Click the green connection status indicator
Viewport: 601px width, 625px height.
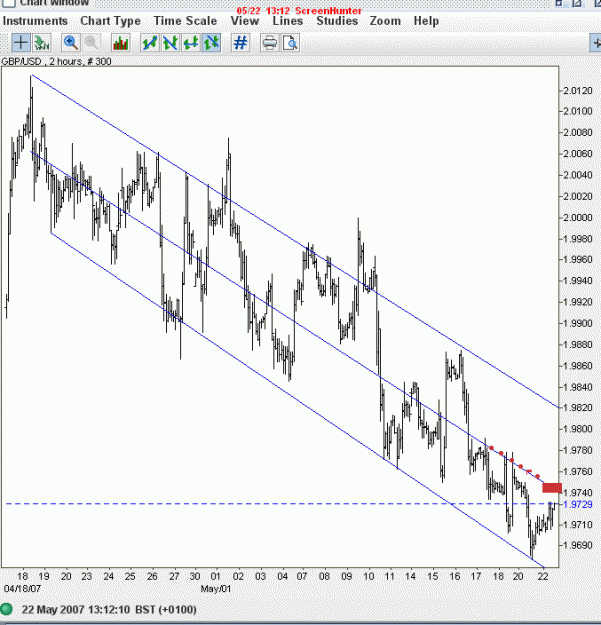(6, 609)
